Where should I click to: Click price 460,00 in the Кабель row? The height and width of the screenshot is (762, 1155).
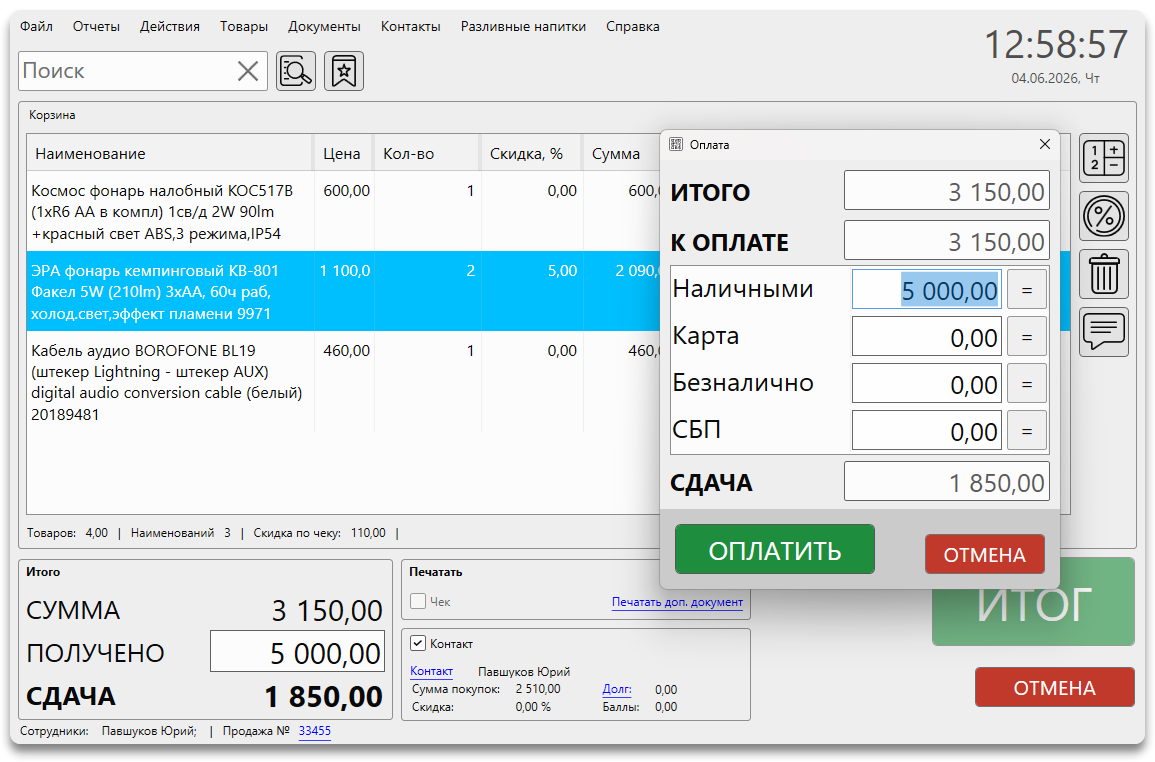[346, 351]
